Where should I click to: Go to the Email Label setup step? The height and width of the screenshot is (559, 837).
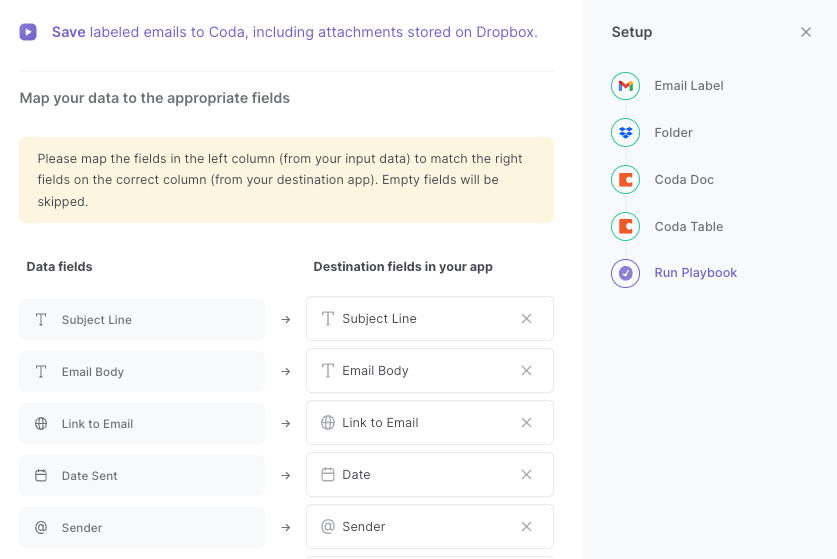(689, 86)
